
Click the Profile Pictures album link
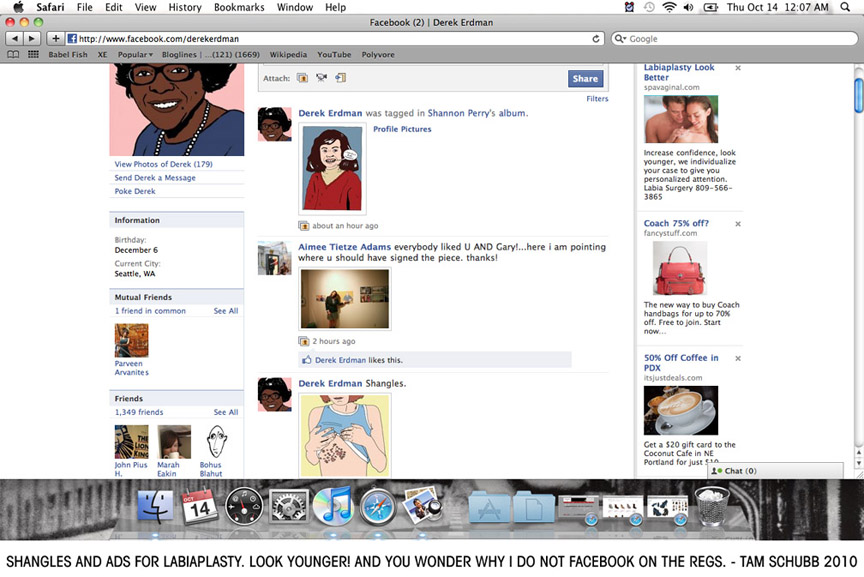402,129
